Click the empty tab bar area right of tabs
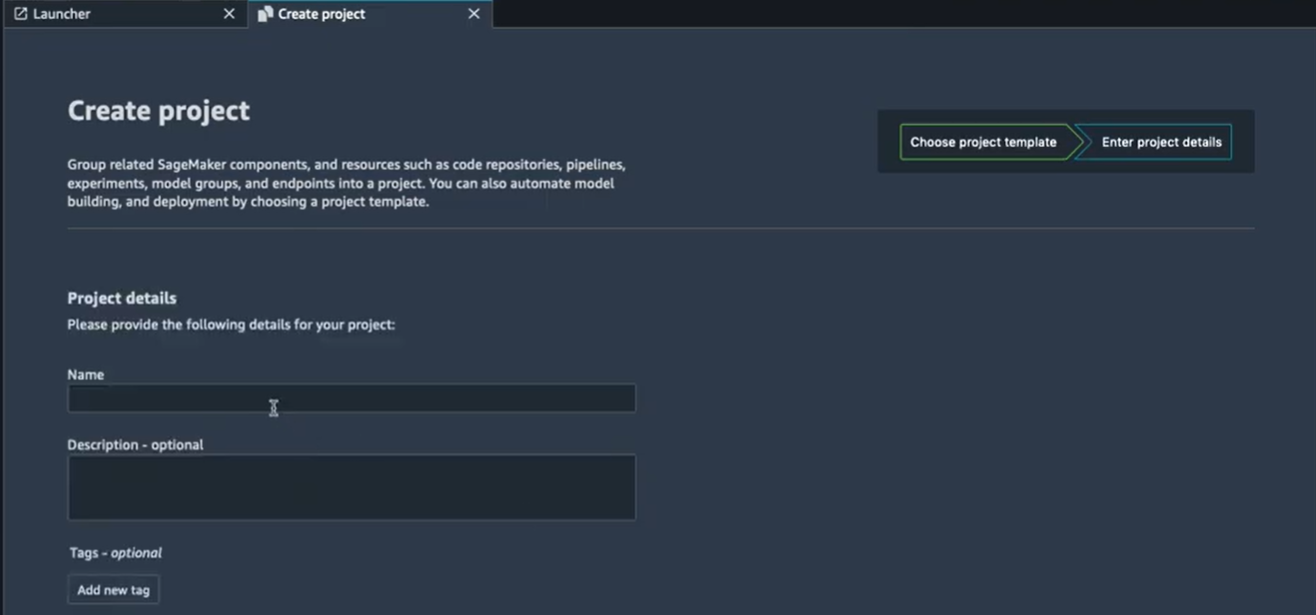This screenshot has width=1316, height=615. coord(900,14)
